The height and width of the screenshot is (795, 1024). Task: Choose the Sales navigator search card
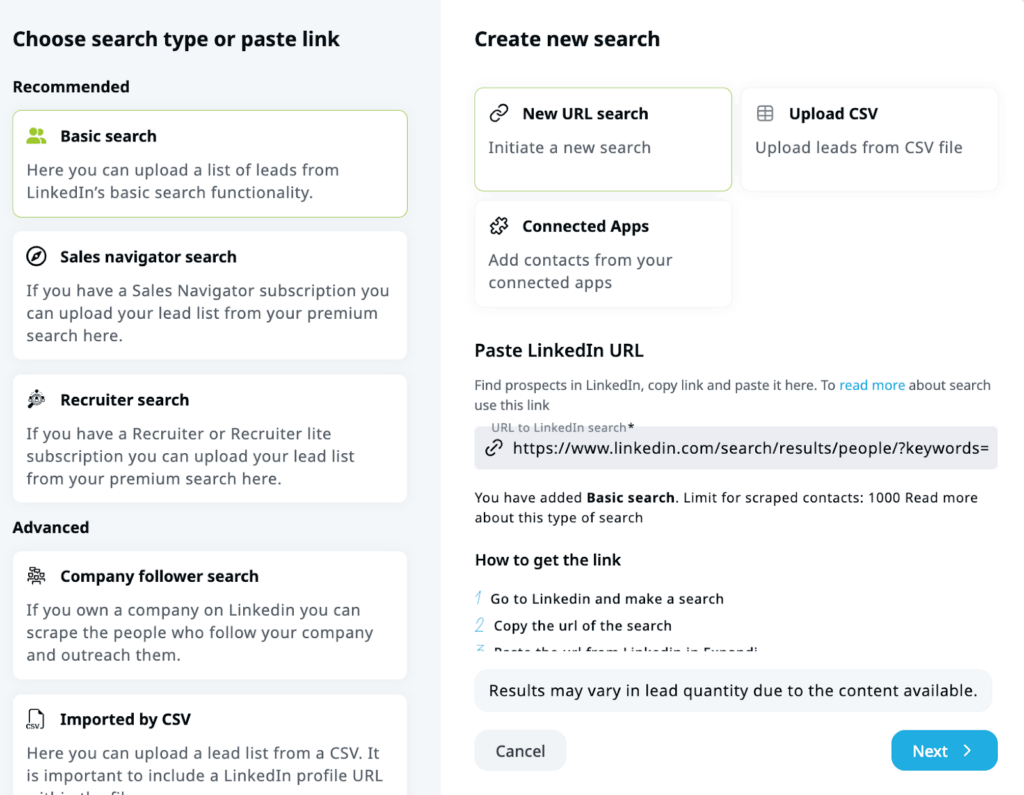pyautogui.click(x=209, y=295)
